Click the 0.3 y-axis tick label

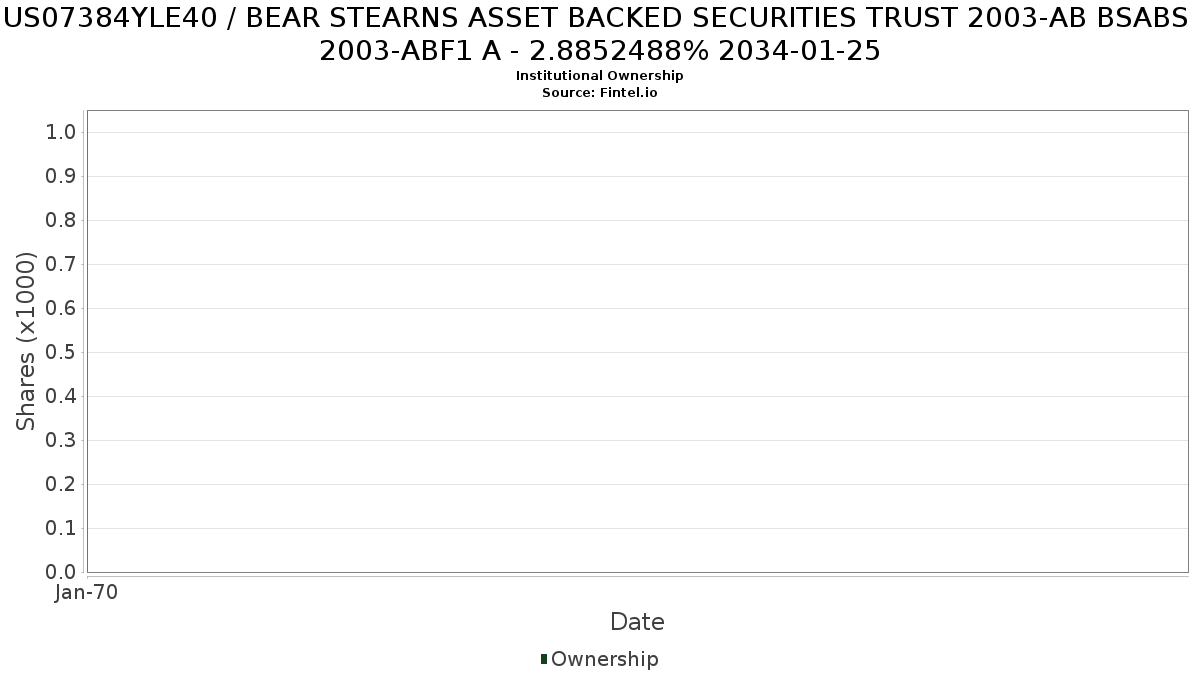pyautogui.click(x=61, y=440)
